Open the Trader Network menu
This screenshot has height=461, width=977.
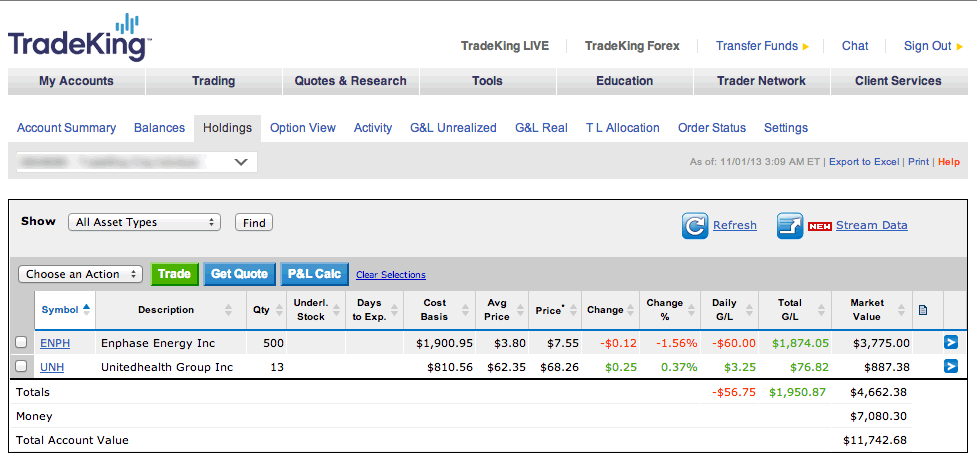(761, 81)
